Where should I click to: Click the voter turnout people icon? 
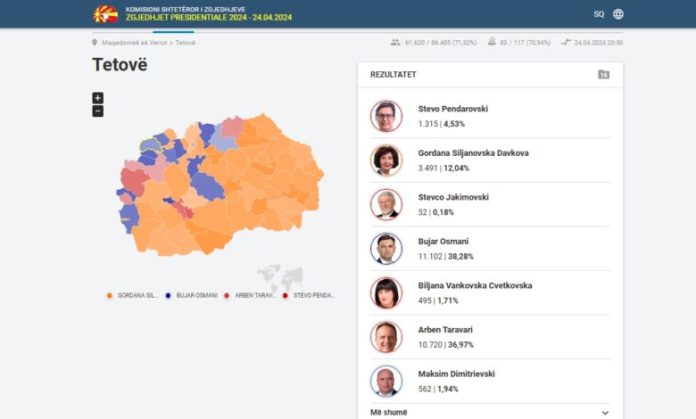[395, 43]
